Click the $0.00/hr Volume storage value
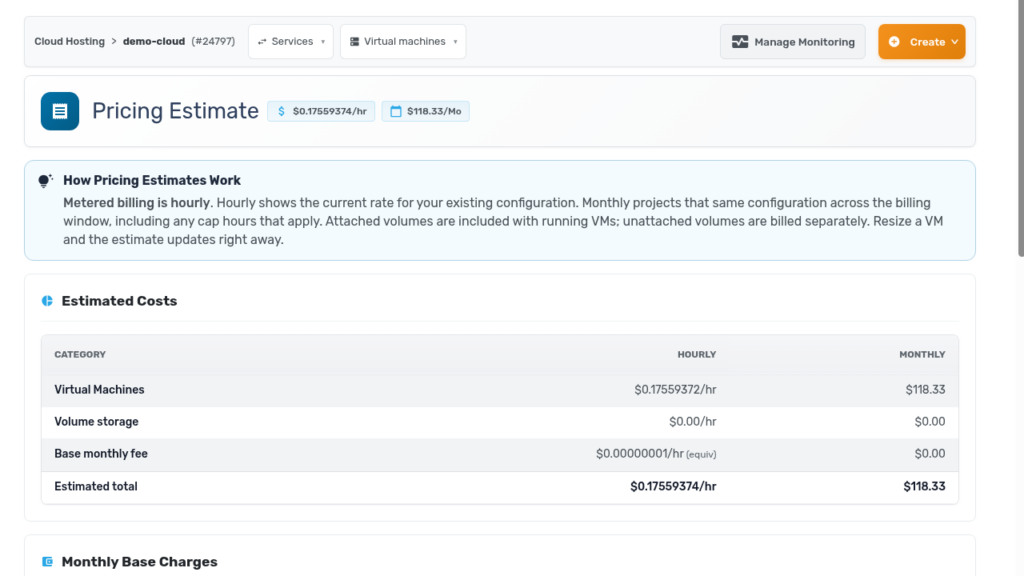 pyautogui.click(x=693, y=422)
